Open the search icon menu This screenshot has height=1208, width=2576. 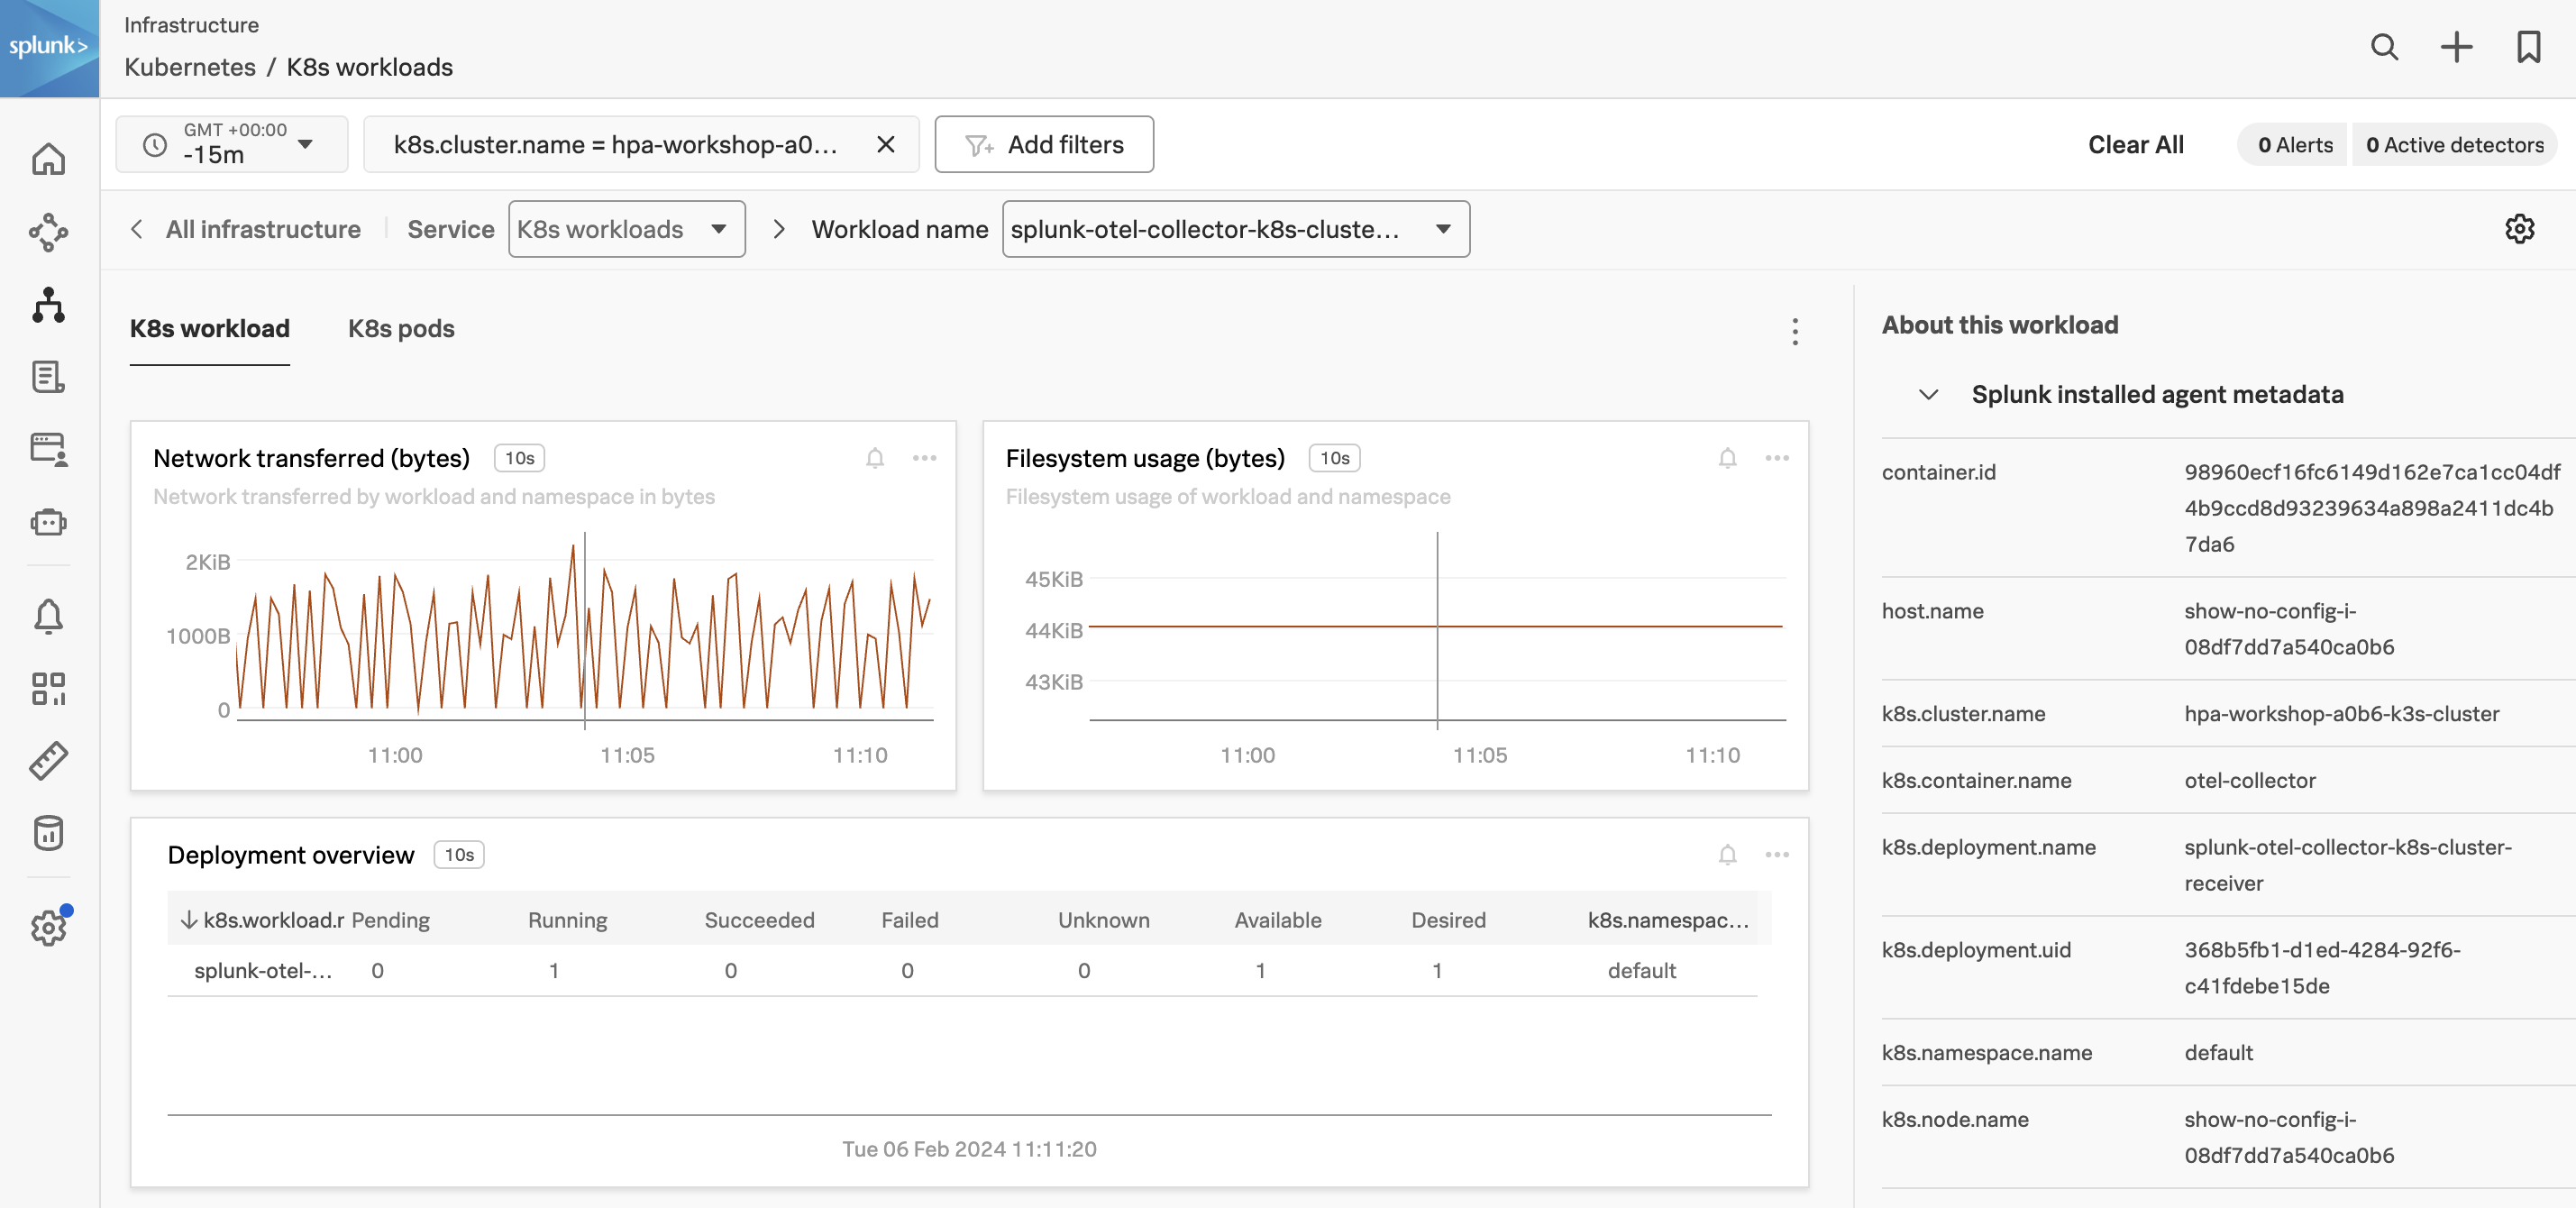(2382, 44)
